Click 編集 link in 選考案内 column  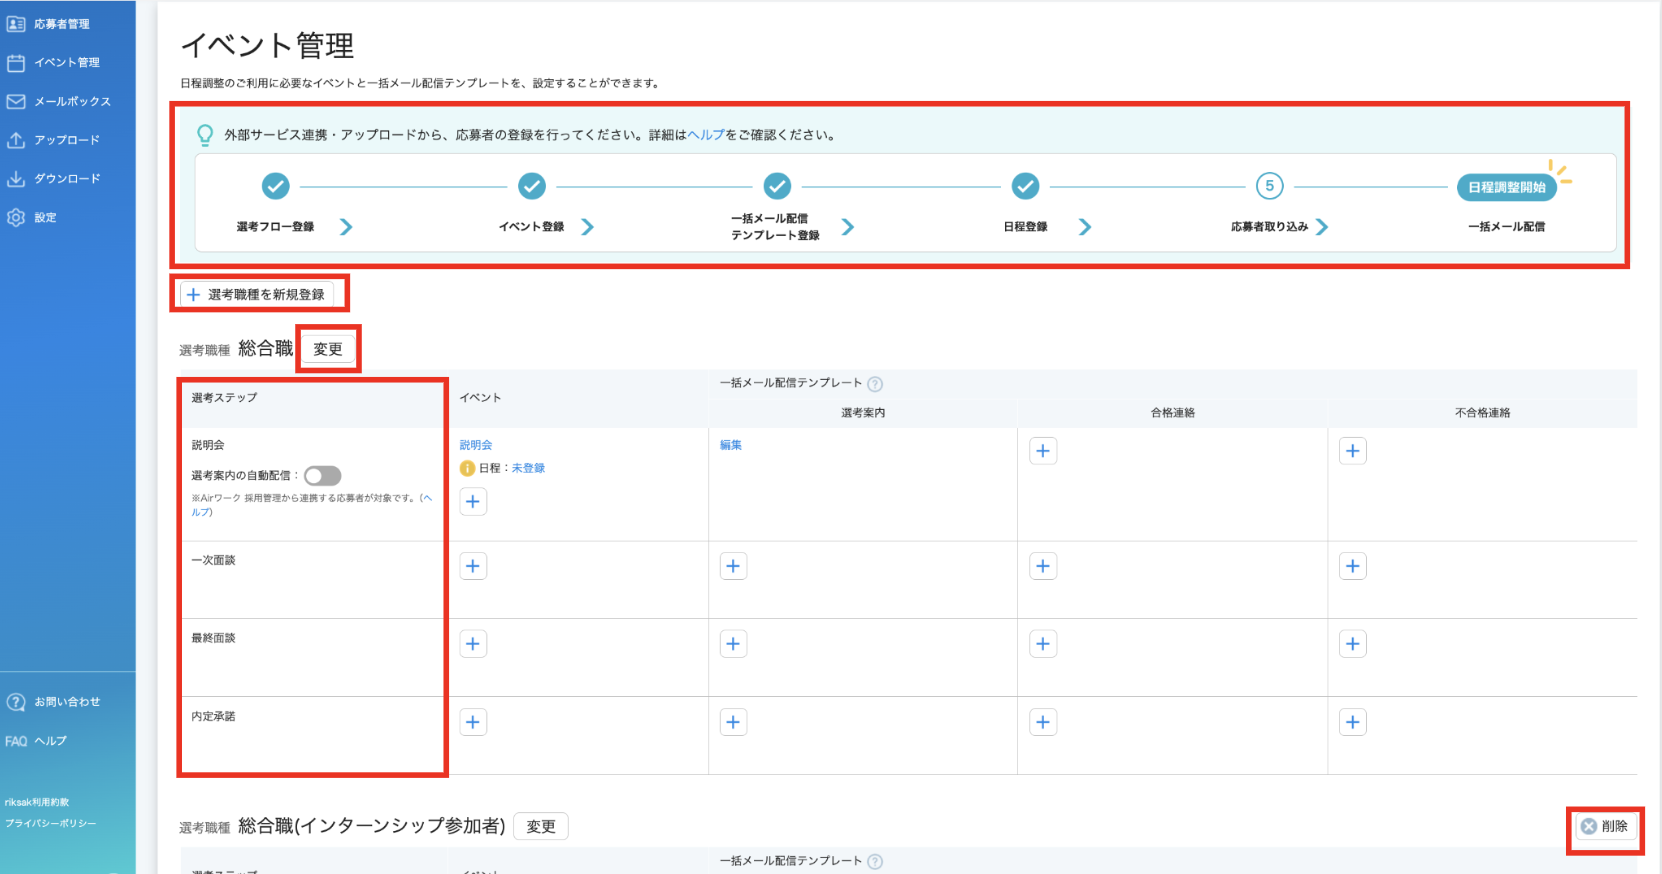(x=731, y=445)
